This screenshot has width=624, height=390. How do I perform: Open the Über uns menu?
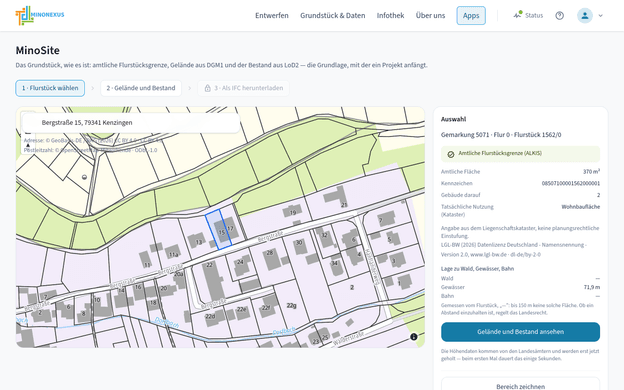[x=430, y=16]
